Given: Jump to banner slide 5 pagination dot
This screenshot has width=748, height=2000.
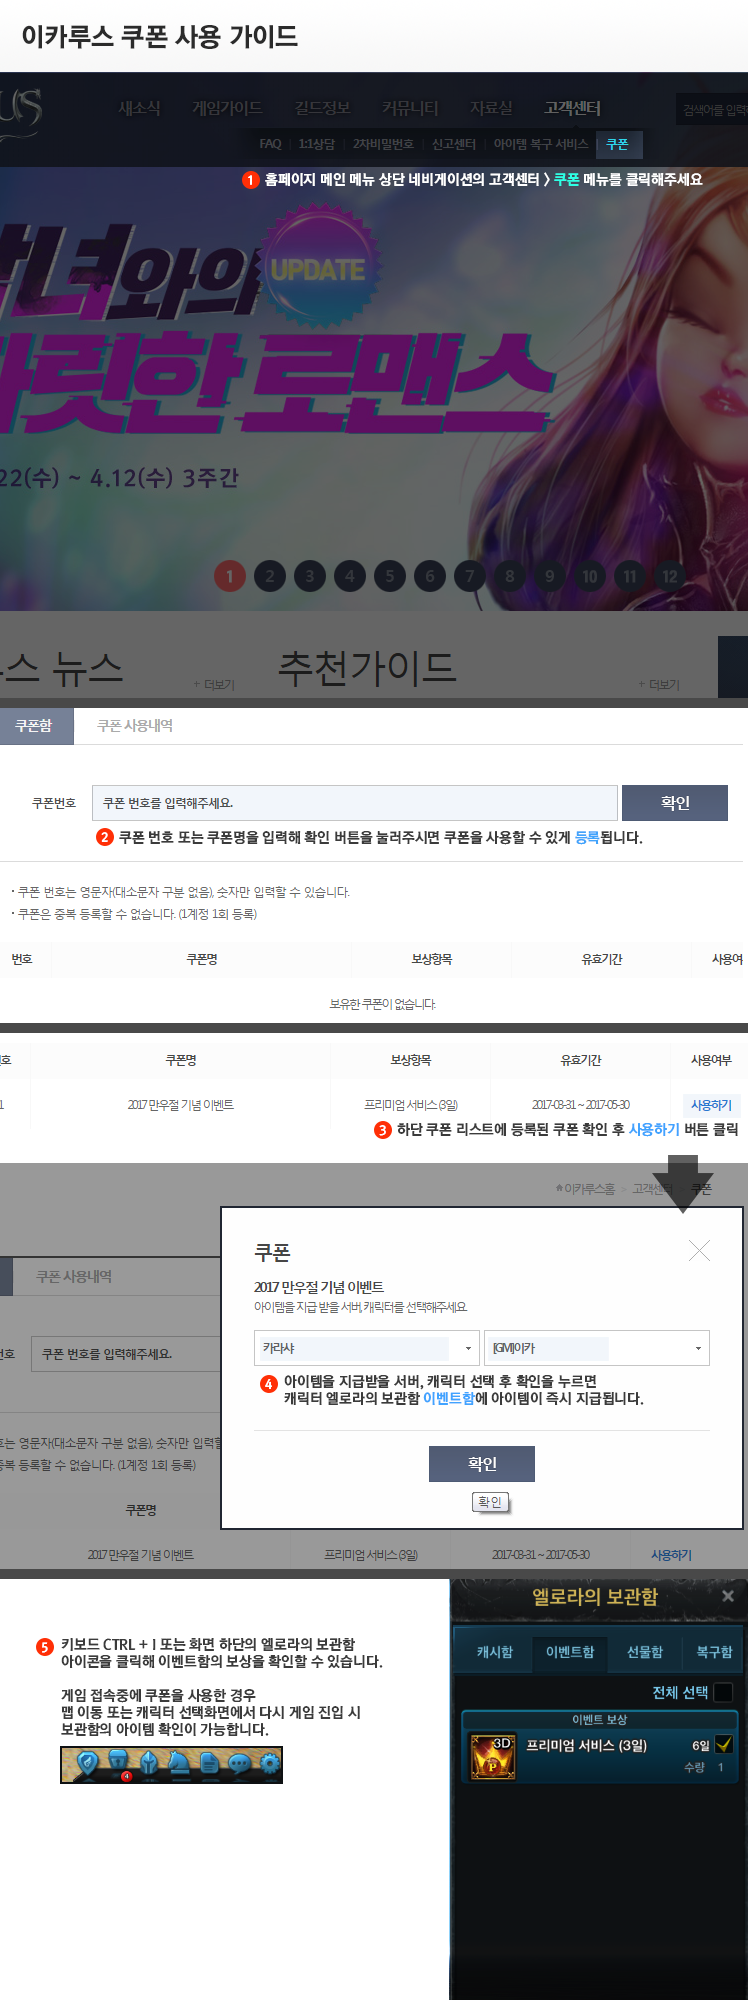Looking at the screenshot, I should pos(390,576).
